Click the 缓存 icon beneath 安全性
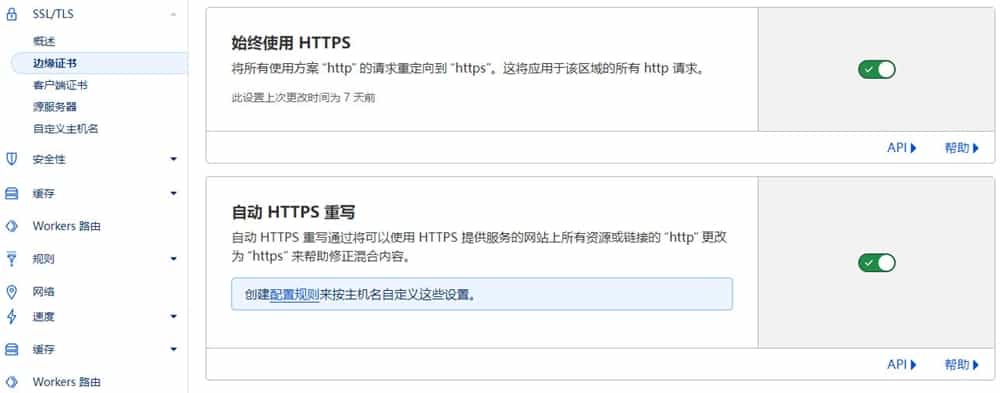The width and height of the screenshot is (1000, 393). coord(11,193)
